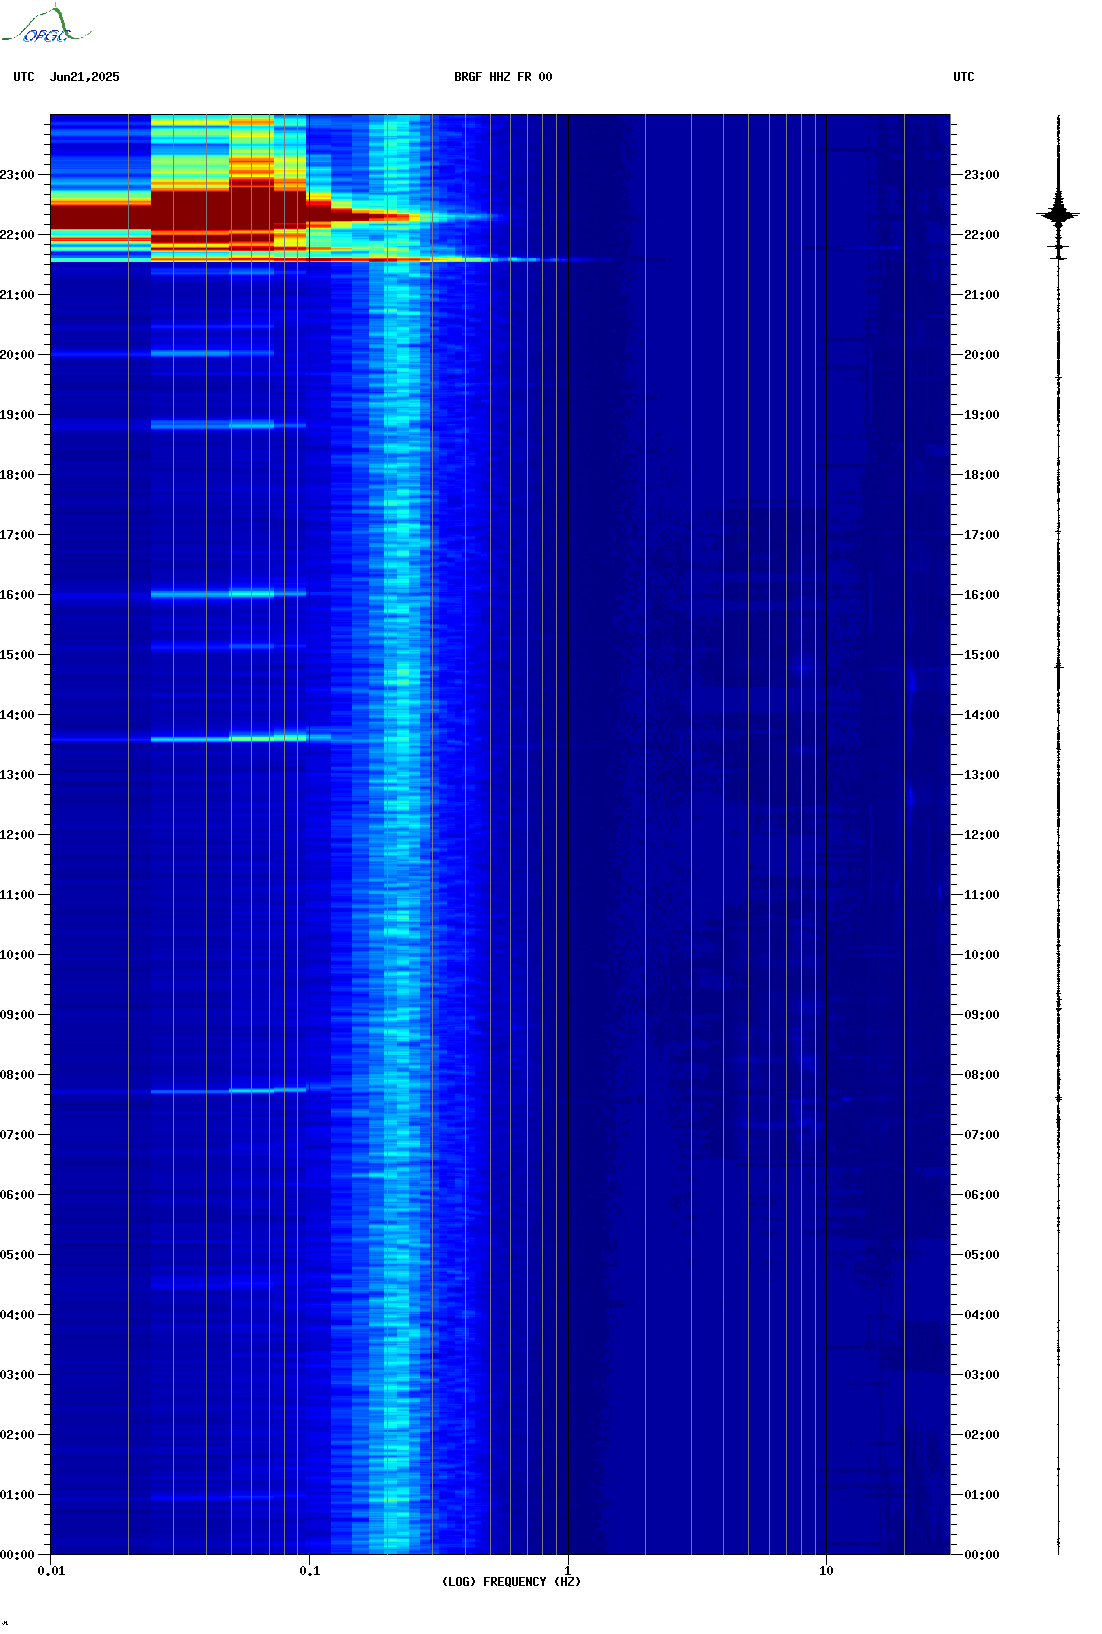The height and width of the screenshot is (1634, 1102).
Task: Click the station title BRGF HHZ FR 00
Action: [x=503, y=77]
